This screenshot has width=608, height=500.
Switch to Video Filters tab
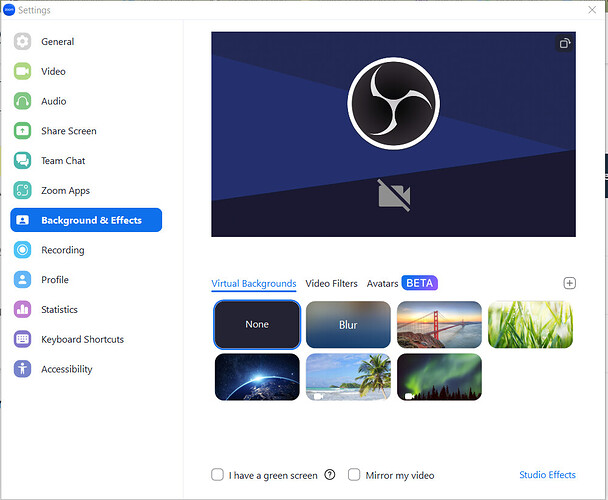coord(331,284)
